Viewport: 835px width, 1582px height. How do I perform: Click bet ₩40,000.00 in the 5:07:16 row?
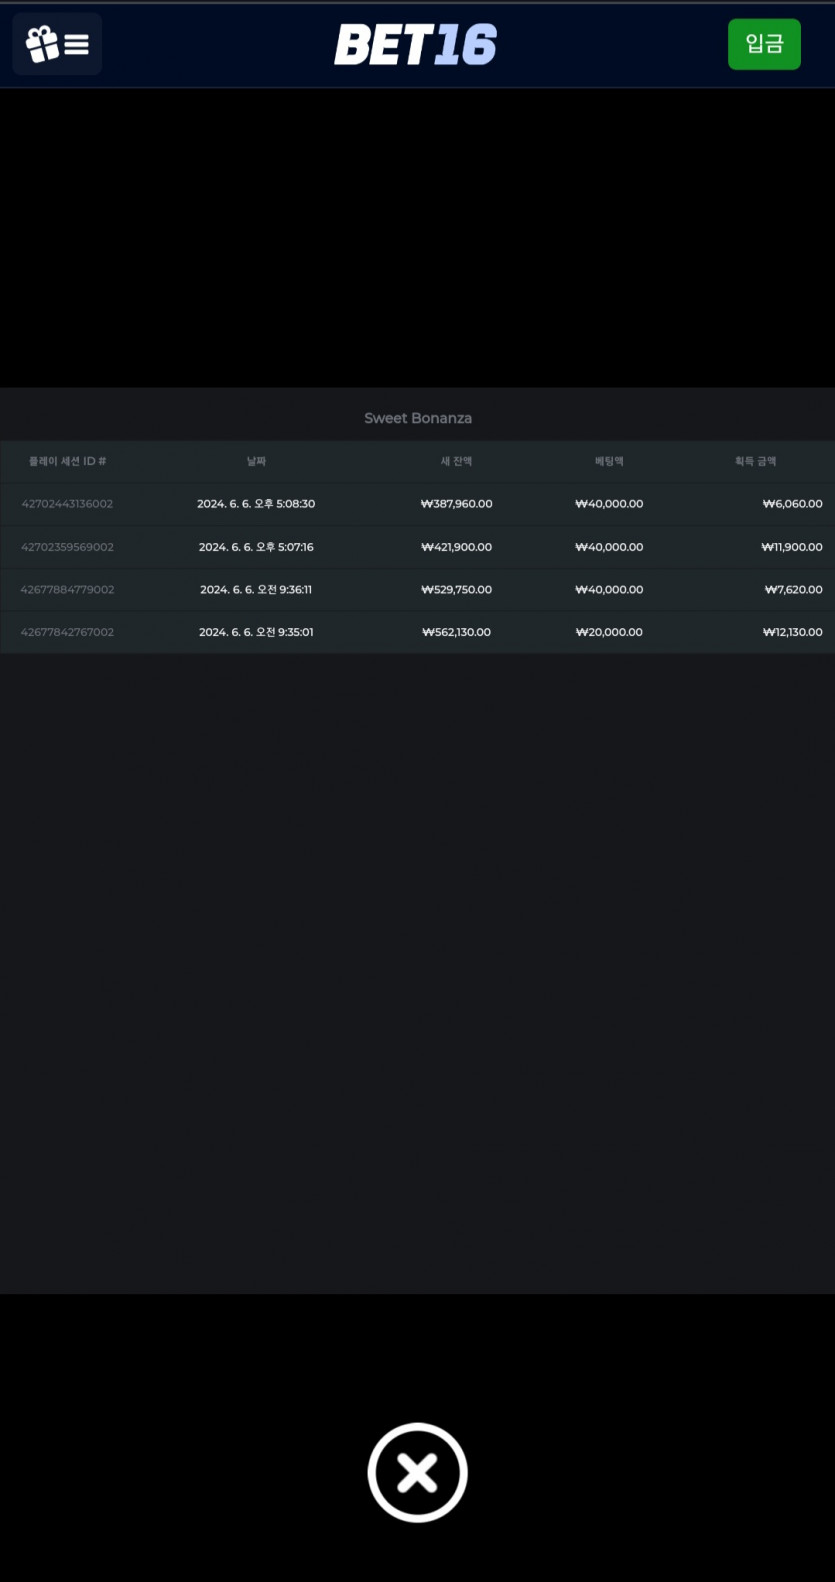point(609,547)
